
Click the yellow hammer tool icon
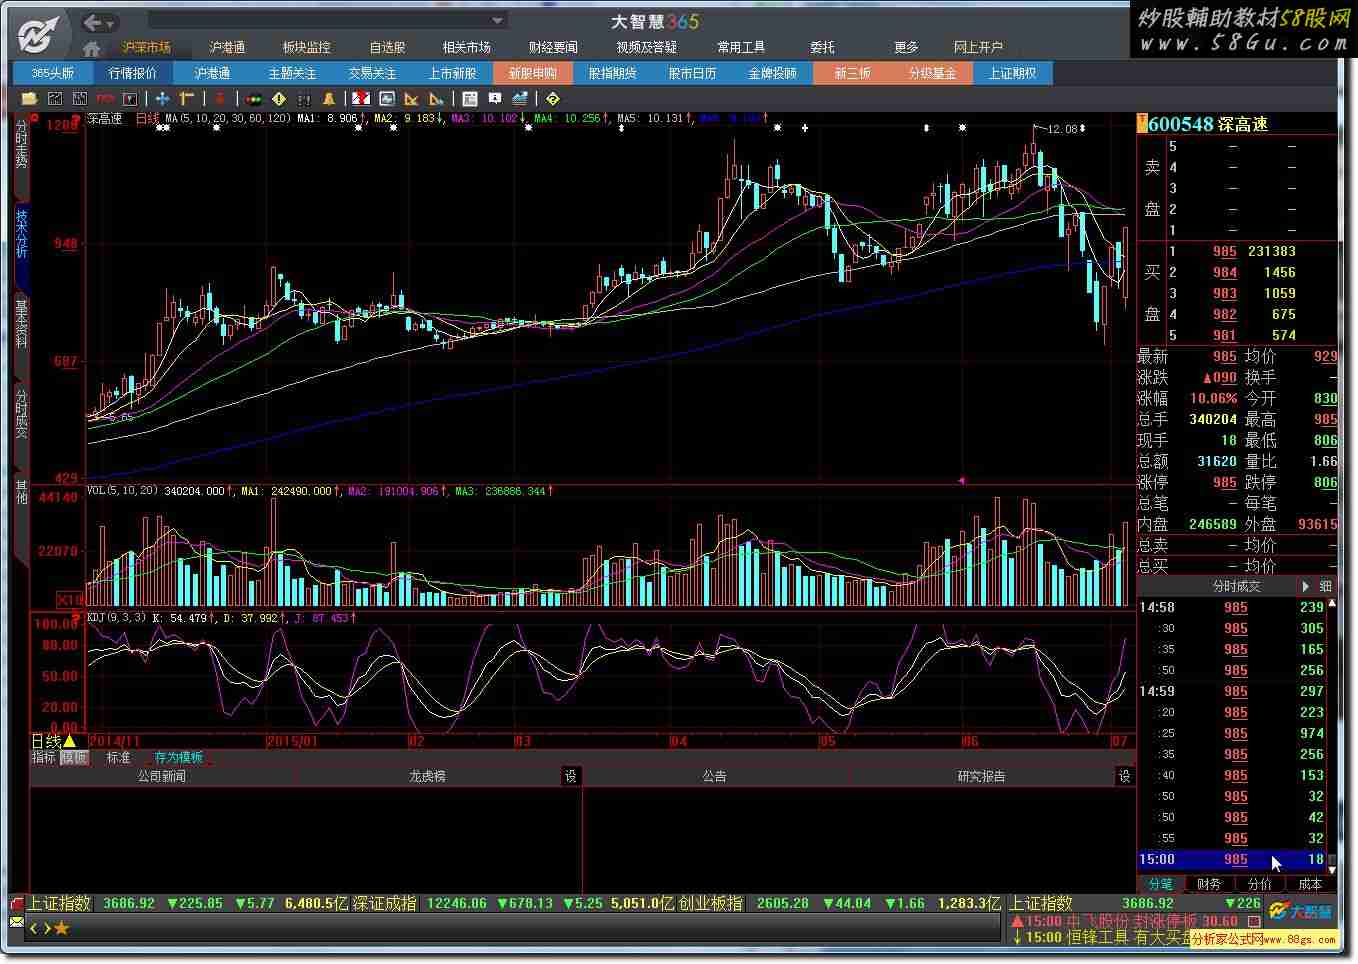(187, 99)
